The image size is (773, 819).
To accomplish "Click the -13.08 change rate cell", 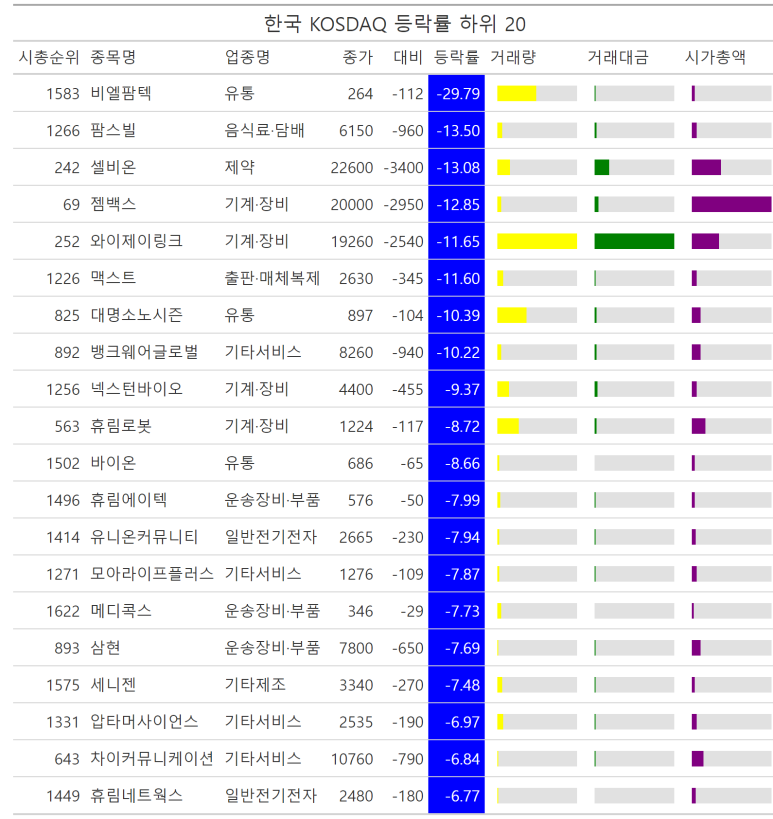I will tap(456, 167).
